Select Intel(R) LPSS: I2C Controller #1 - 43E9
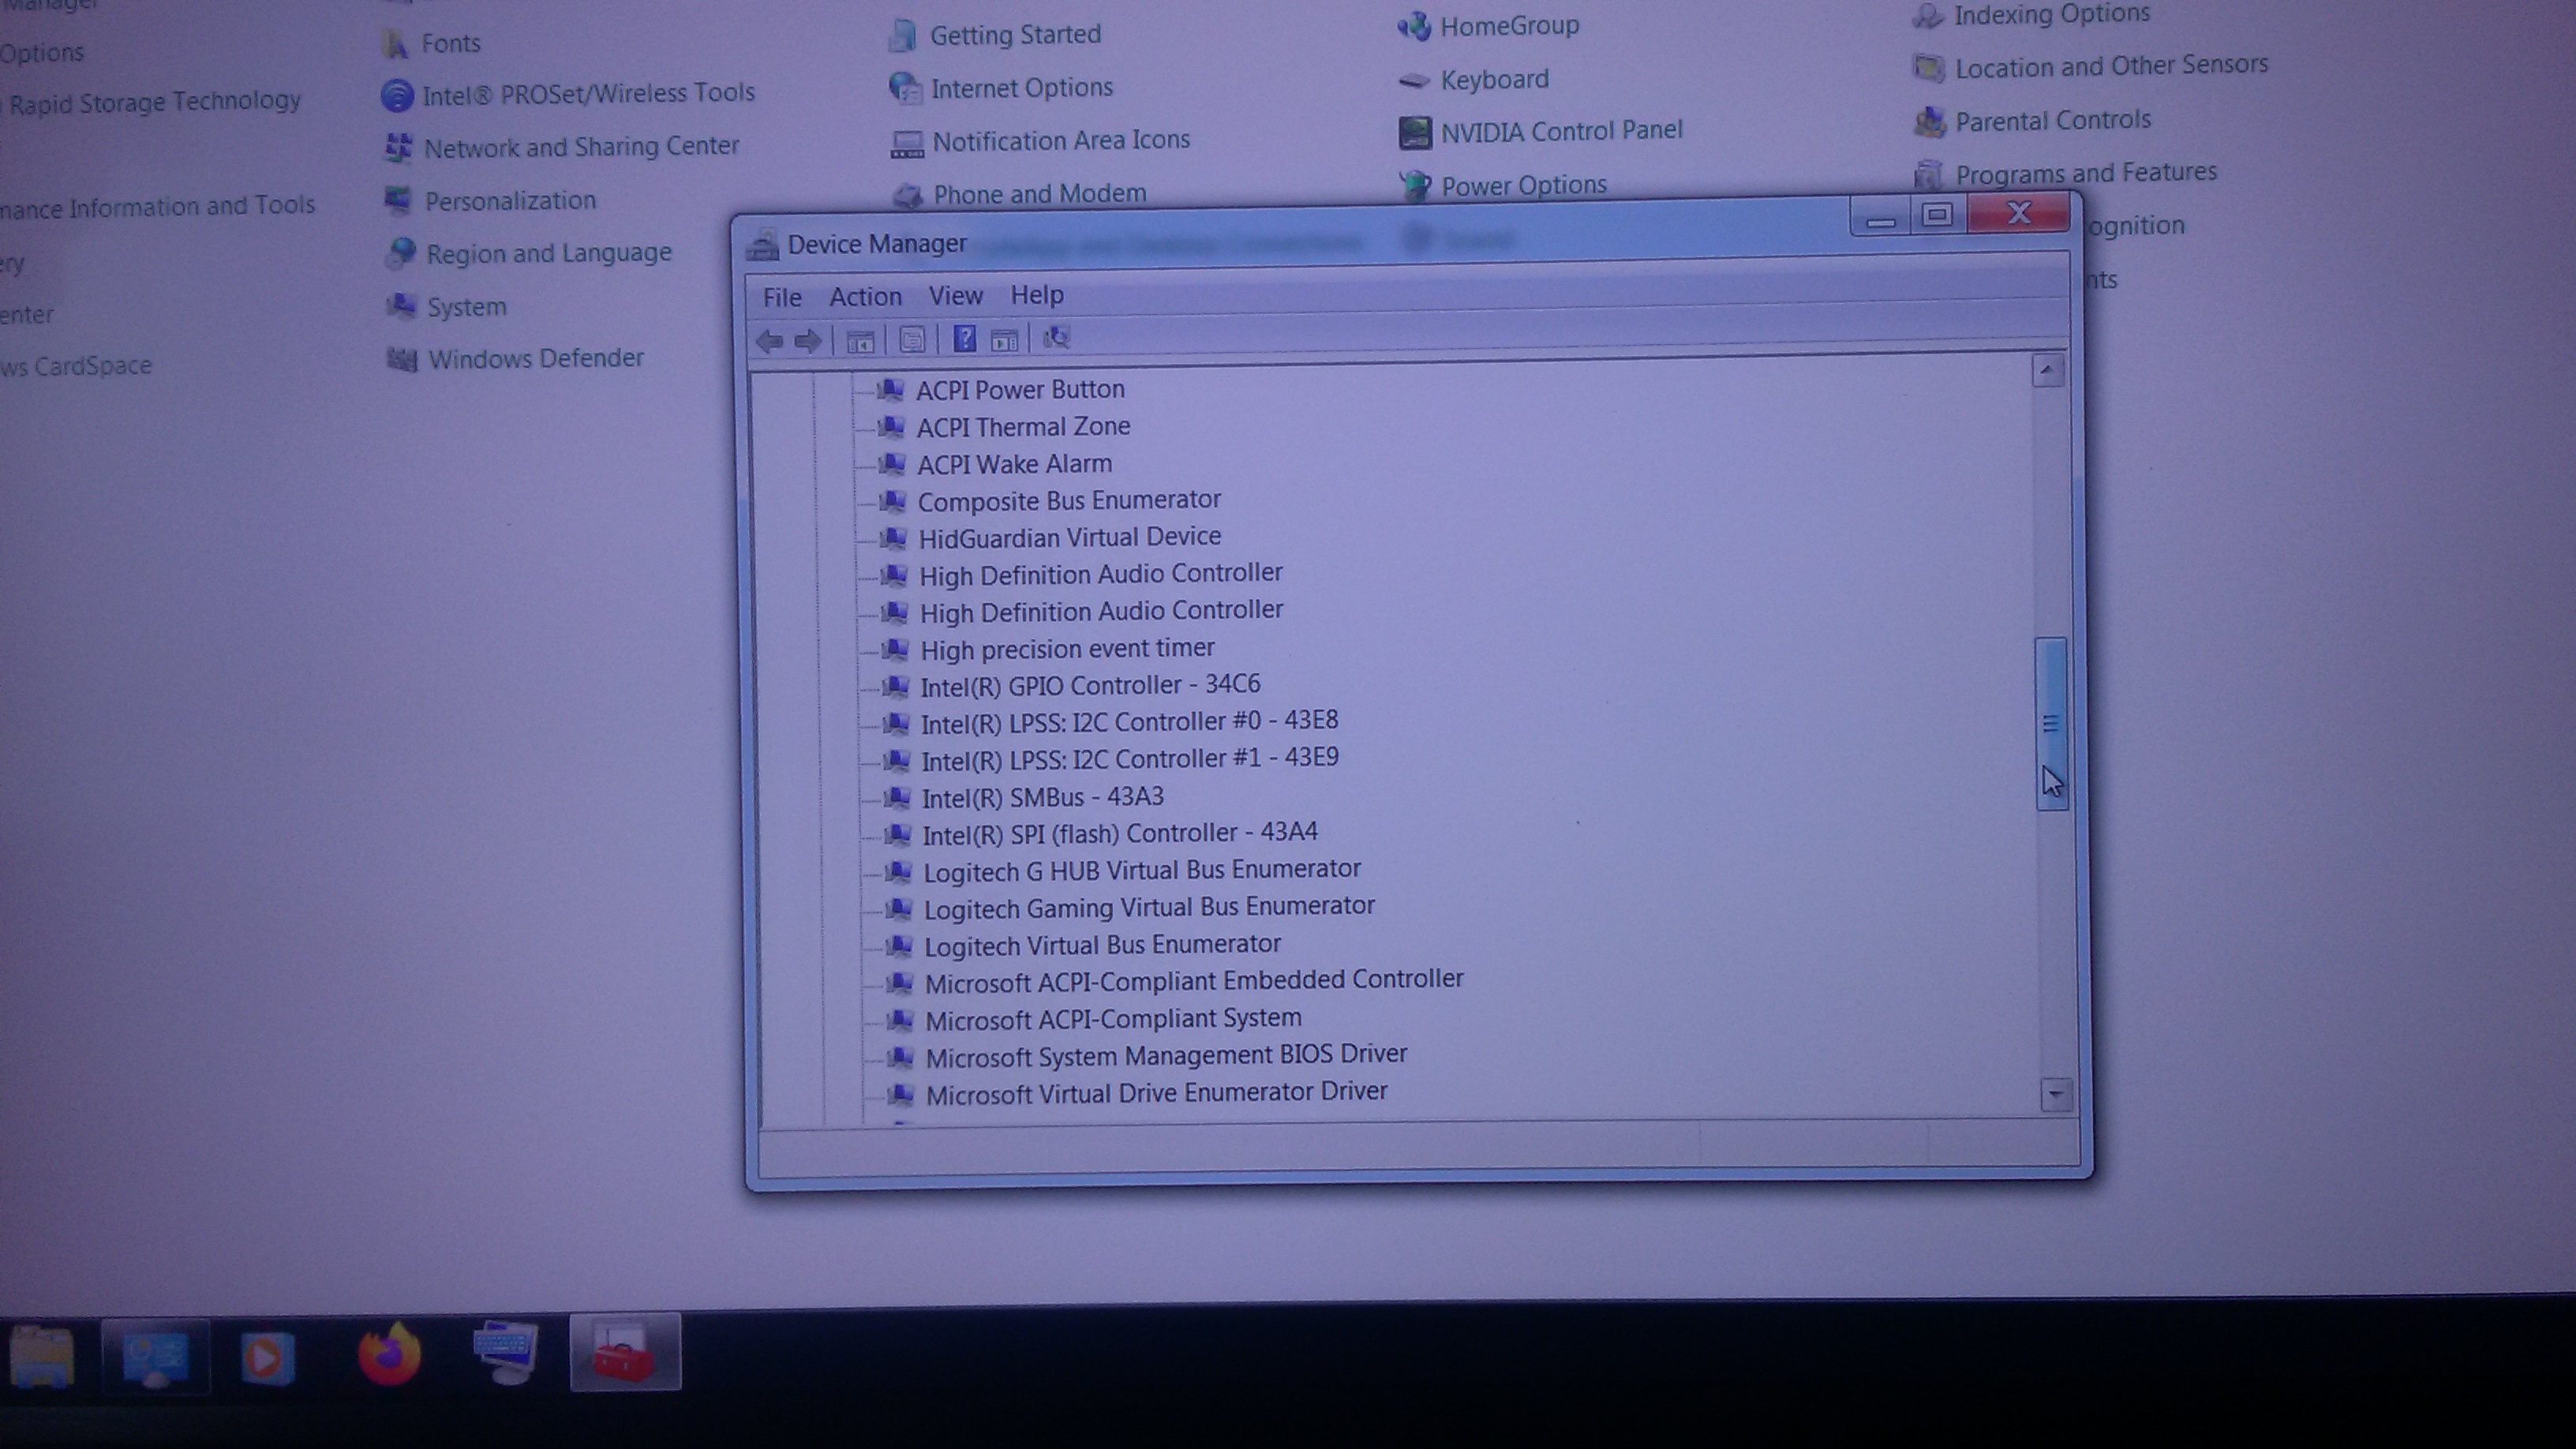Screen dimensions: 2576x1449 [x=1130, y=759]
